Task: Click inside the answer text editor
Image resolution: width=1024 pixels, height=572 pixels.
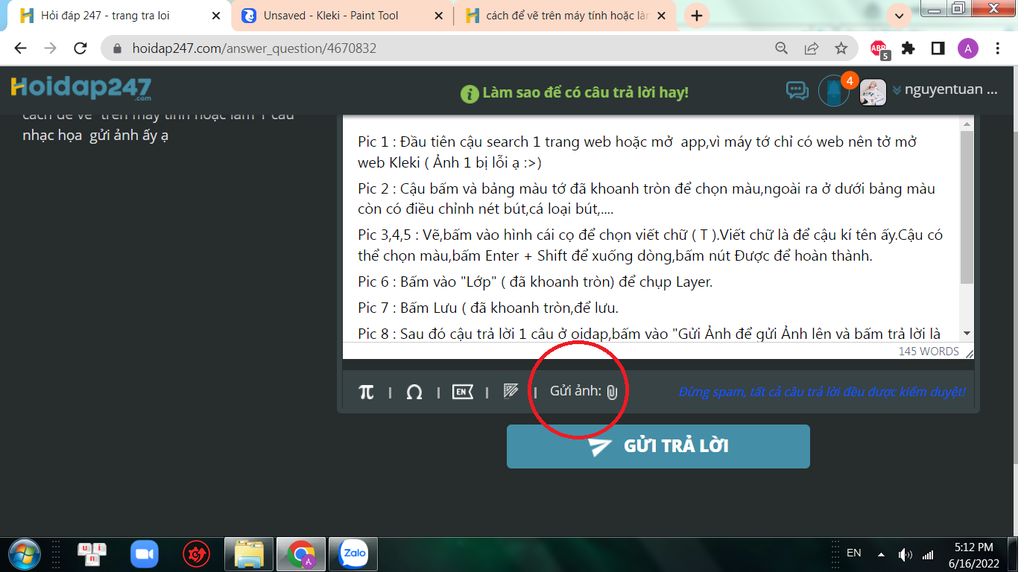Action: [x=652, y=230]
